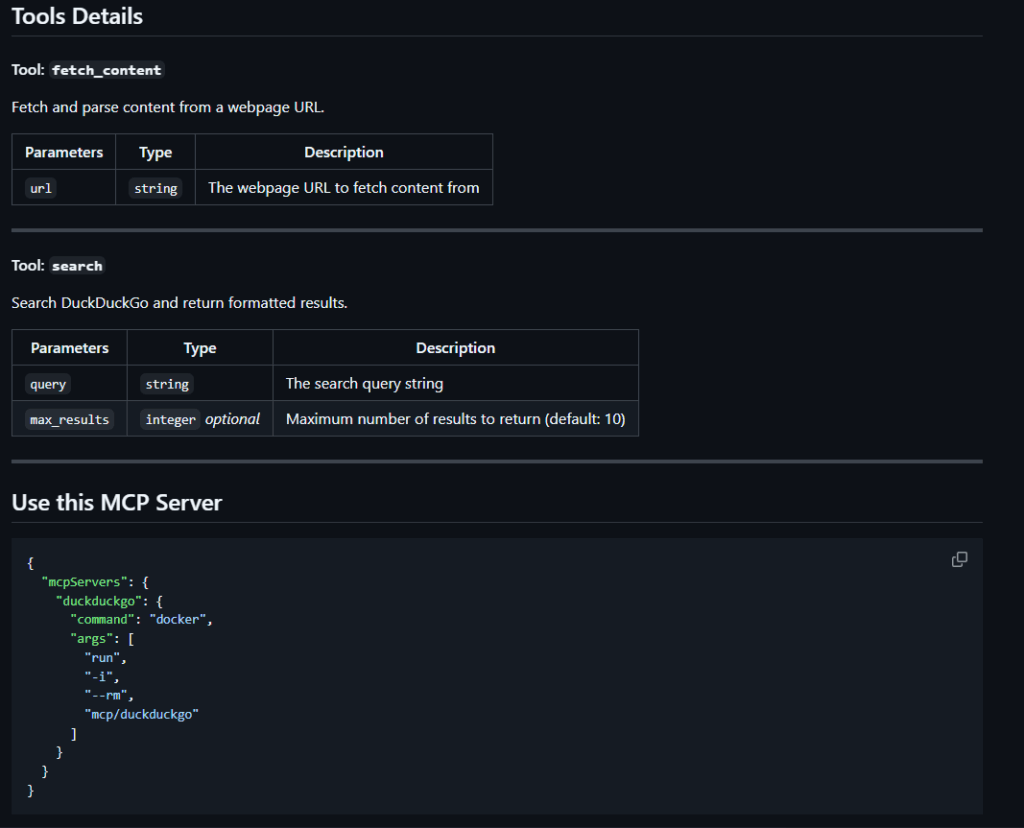
Task: Click the docker command value in the JSON
Action: pos(178,619)
